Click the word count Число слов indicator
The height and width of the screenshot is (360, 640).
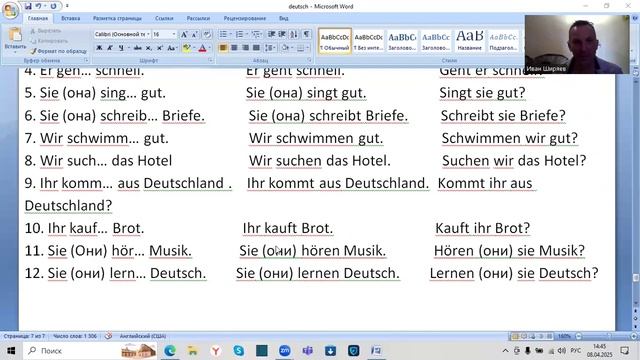[x=75, y=336]
